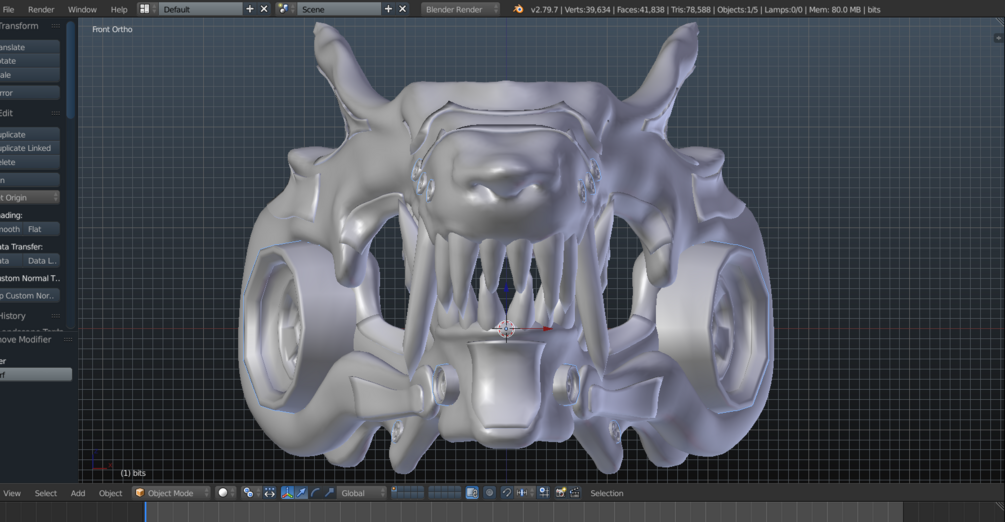Collapse the Remove Modifier operator panel
This screenshot has height=522, width=1005.
[36, 339]
